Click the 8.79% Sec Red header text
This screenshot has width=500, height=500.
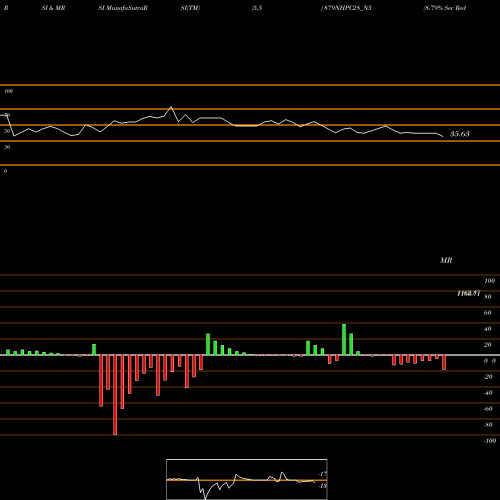pos(445,8)
